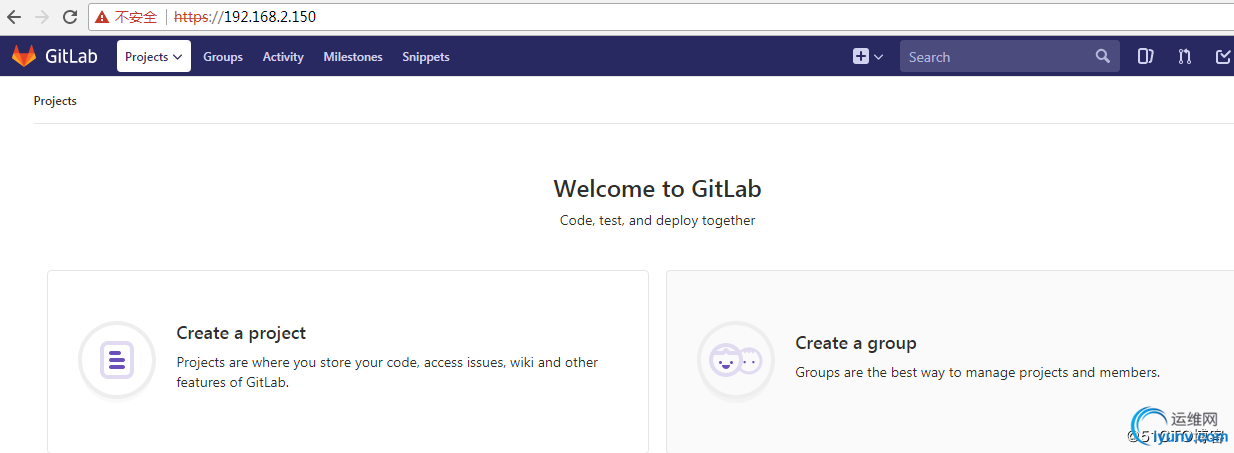The image size is (1234, 453).
Task: Click the search magnifier icon
Action: pos(1102,57)
